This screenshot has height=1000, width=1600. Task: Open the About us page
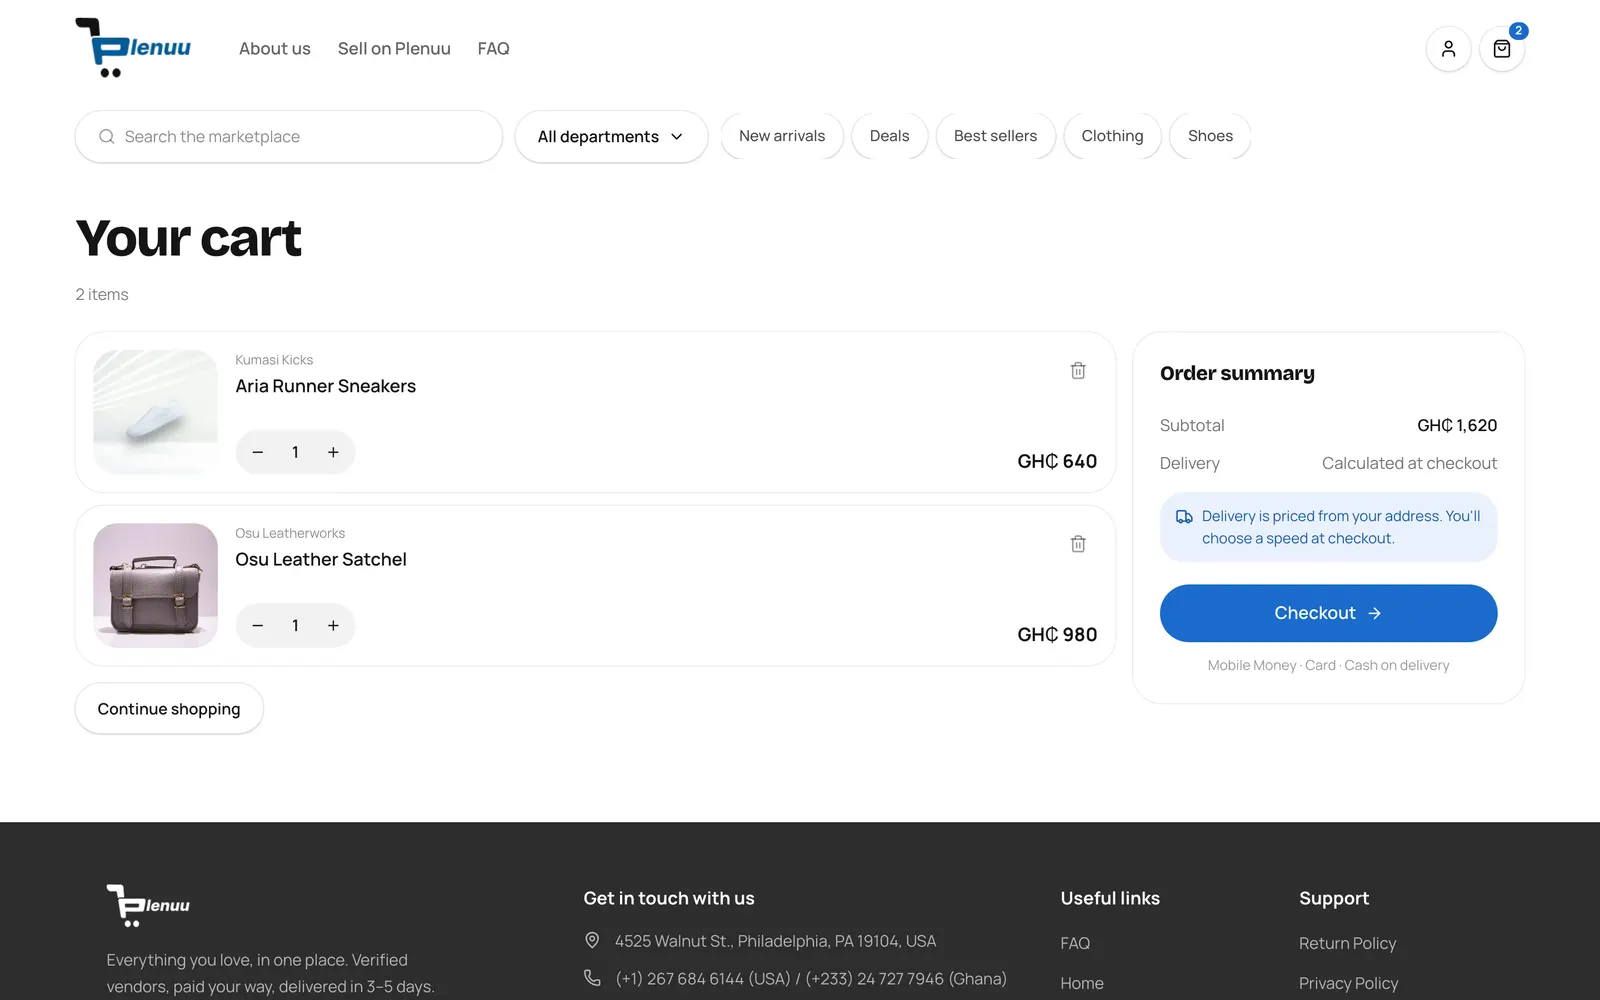pyautogui.click(x=275, y=49)
